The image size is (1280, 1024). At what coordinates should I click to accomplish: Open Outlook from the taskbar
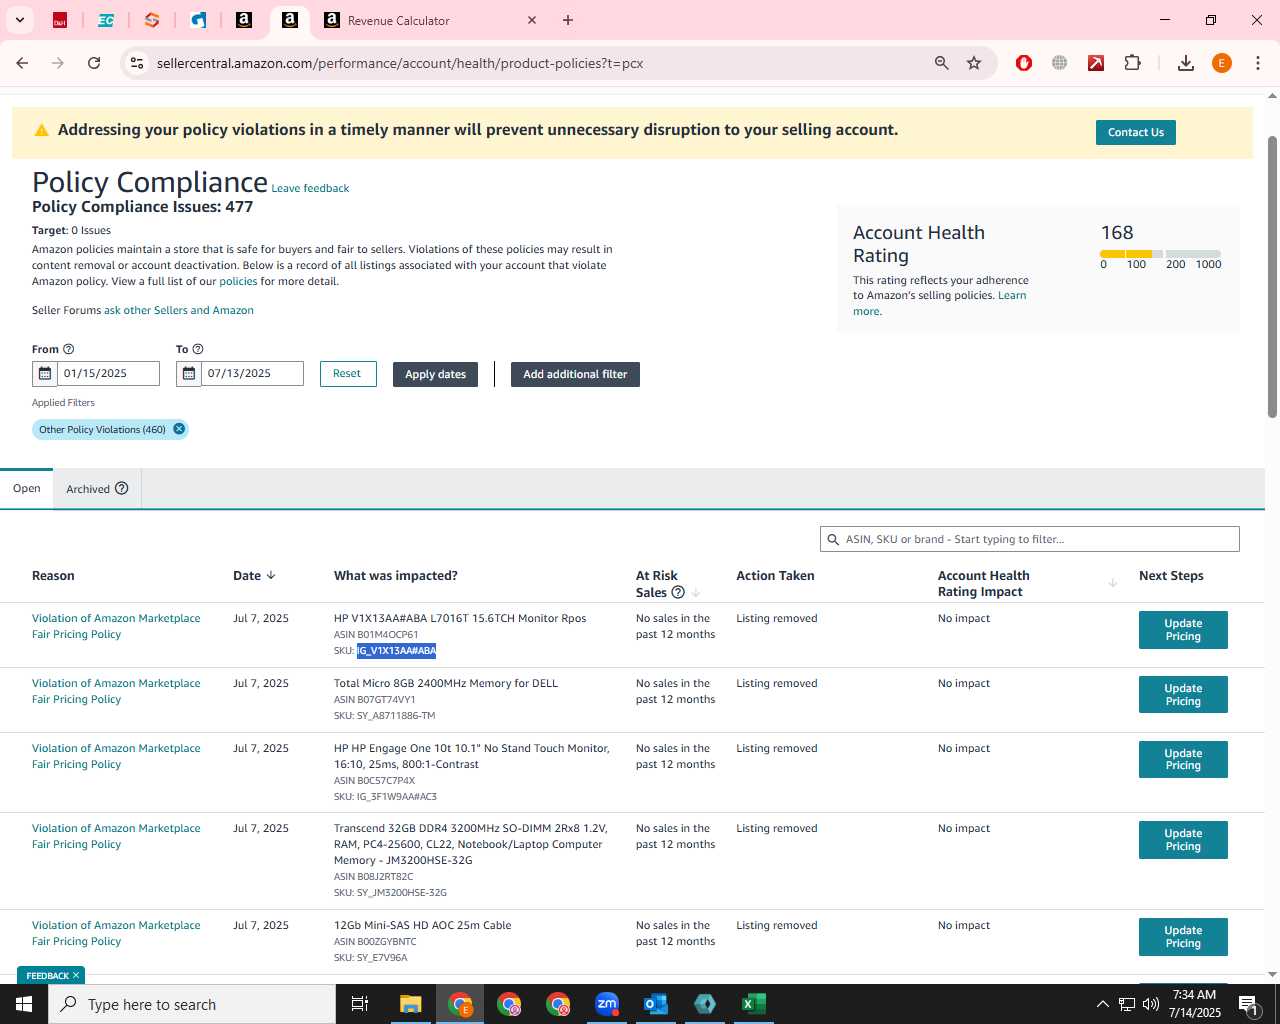click(656, 1004)
